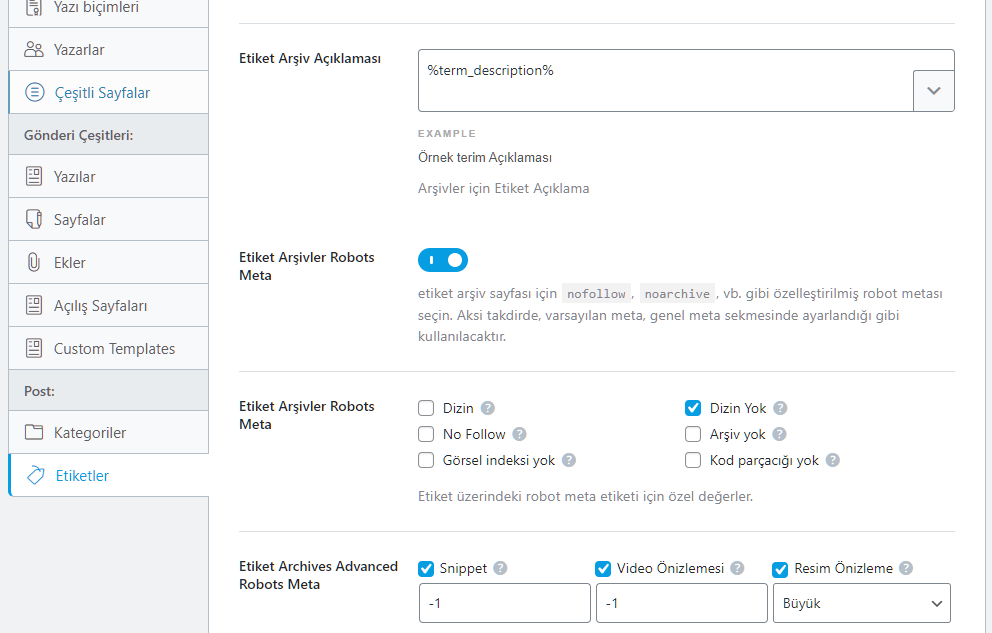This screenshot has height=633, width=992.
Task: Click the 'Etiket Archives Advanced Robots Meta' label
Action: pos(318,575)
